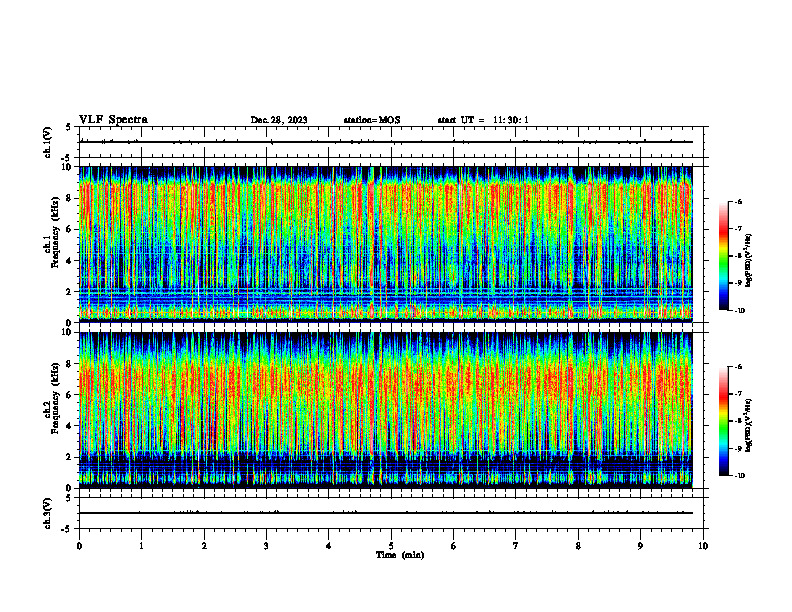
Task: Click the 2 kHz tick on ch.2 frequency axis
Action: coord(70,457)
